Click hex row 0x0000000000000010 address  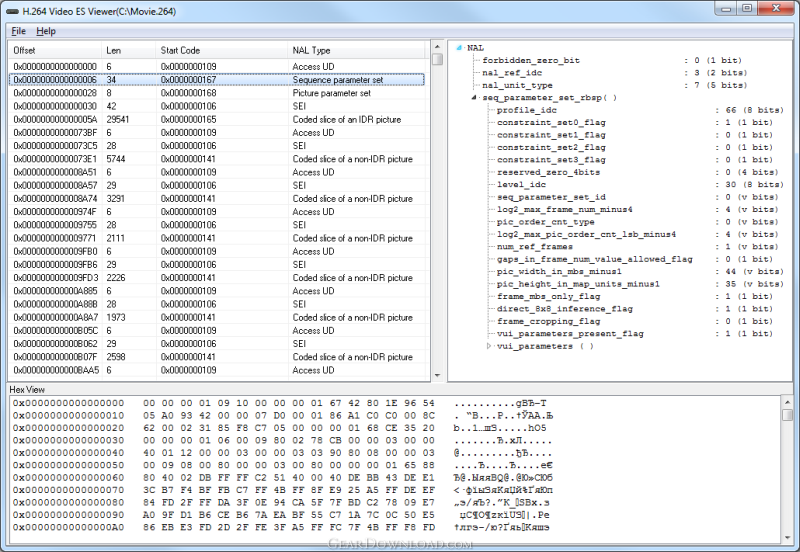pyautogui.click(x=68, y=416)
